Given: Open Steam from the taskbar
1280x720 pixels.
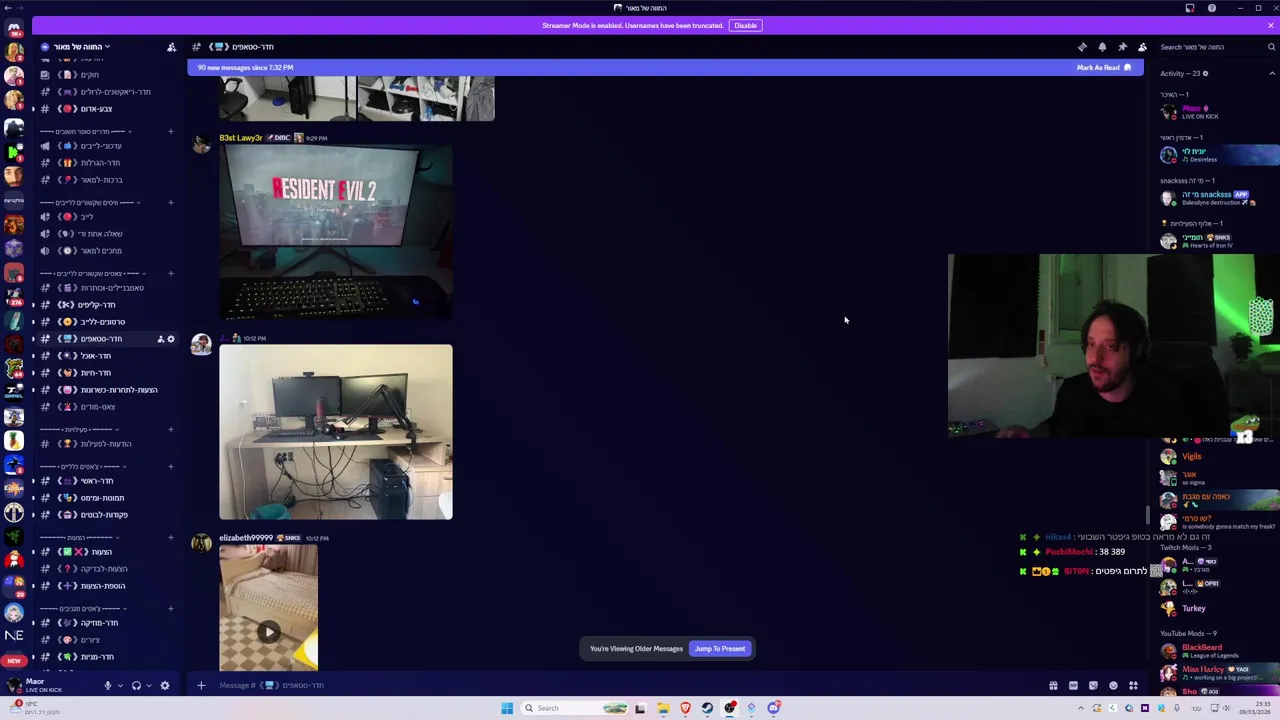Looking at the screenshot, I should [707, 708].
